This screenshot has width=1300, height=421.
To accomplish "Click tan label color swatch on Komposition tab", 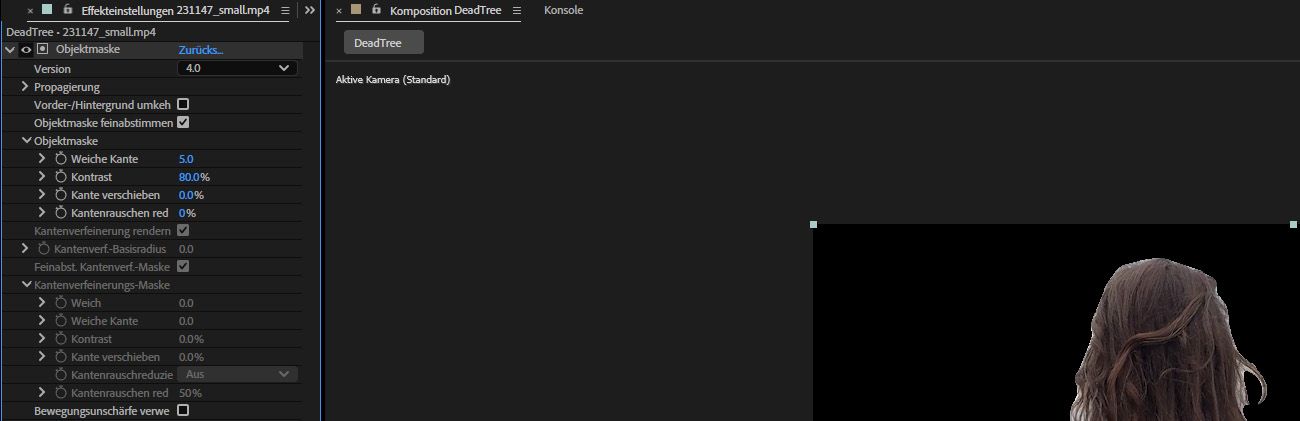I will coord(355,9).
